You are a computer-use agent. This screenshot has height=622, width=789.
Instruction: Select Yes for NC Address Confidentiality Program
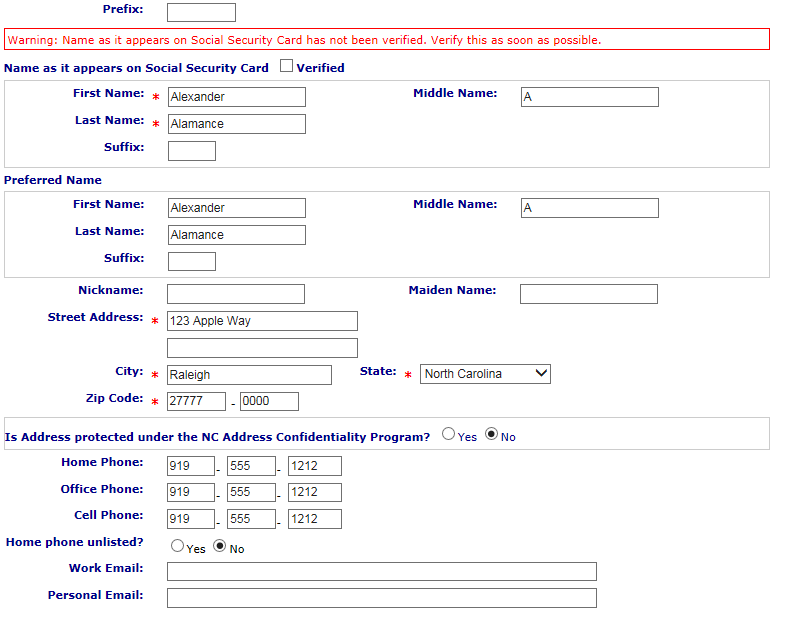coord(449,435)
